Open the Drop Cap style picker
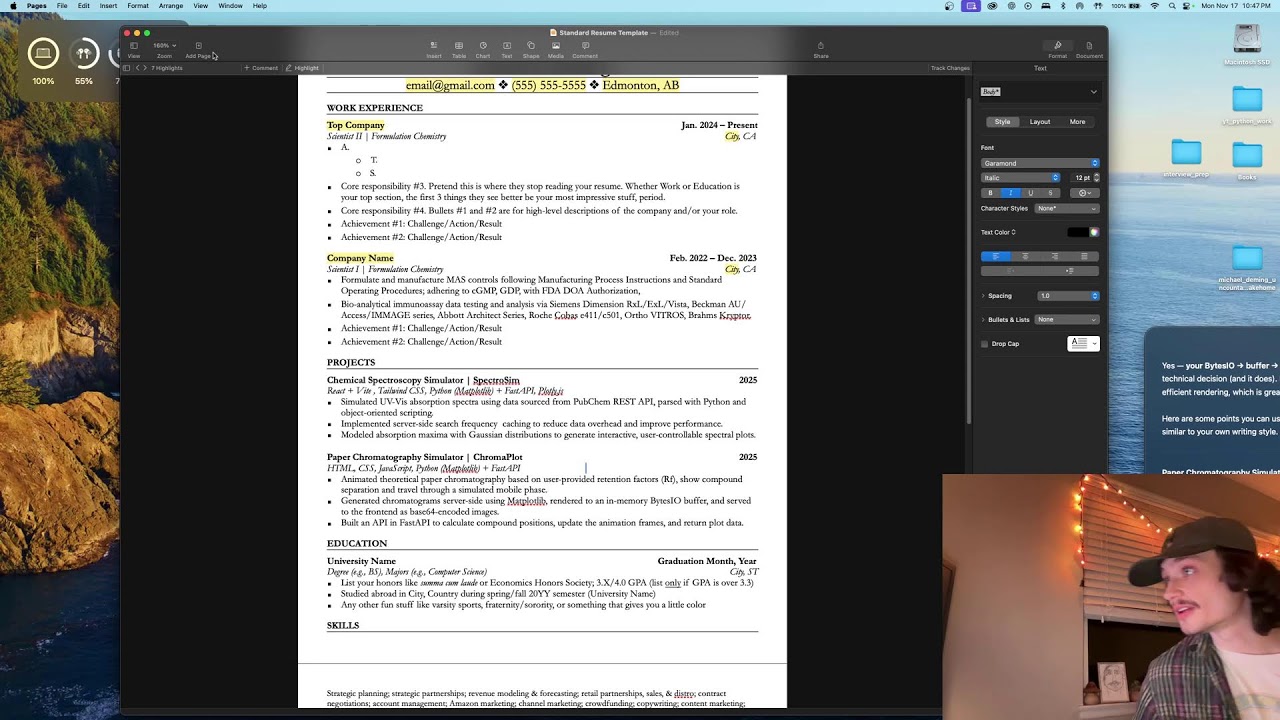Viewport: 1280px width, 720px height. 1083,344
